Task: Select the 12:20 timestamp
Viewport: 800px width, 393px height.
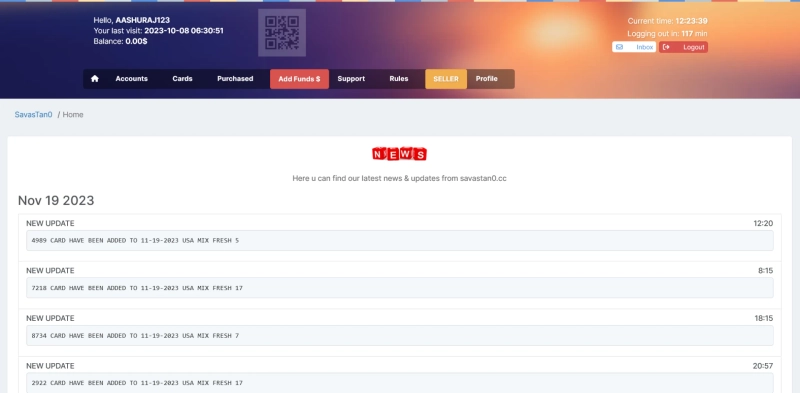Action: pos(763,223)
